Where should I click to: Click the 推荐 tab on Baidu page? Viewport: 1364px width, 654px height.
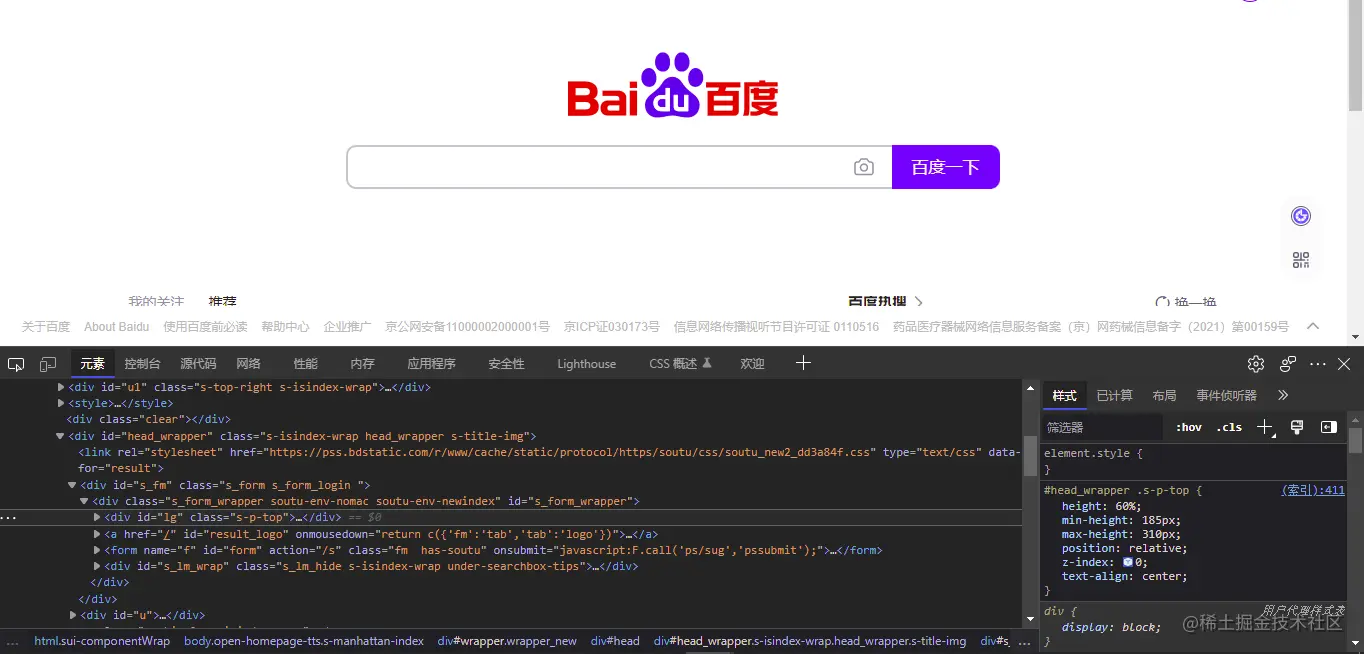(x=222, y=301)
